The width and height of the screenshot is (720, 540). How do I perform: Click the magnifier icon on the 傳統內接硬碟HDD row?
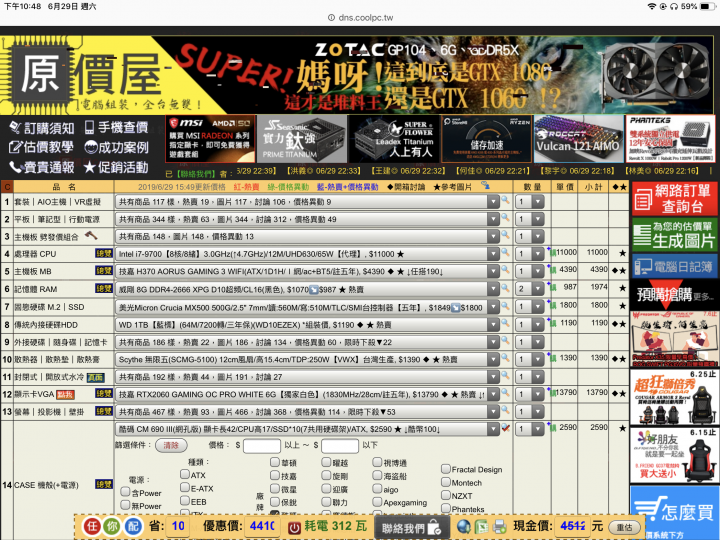(505, 323)
